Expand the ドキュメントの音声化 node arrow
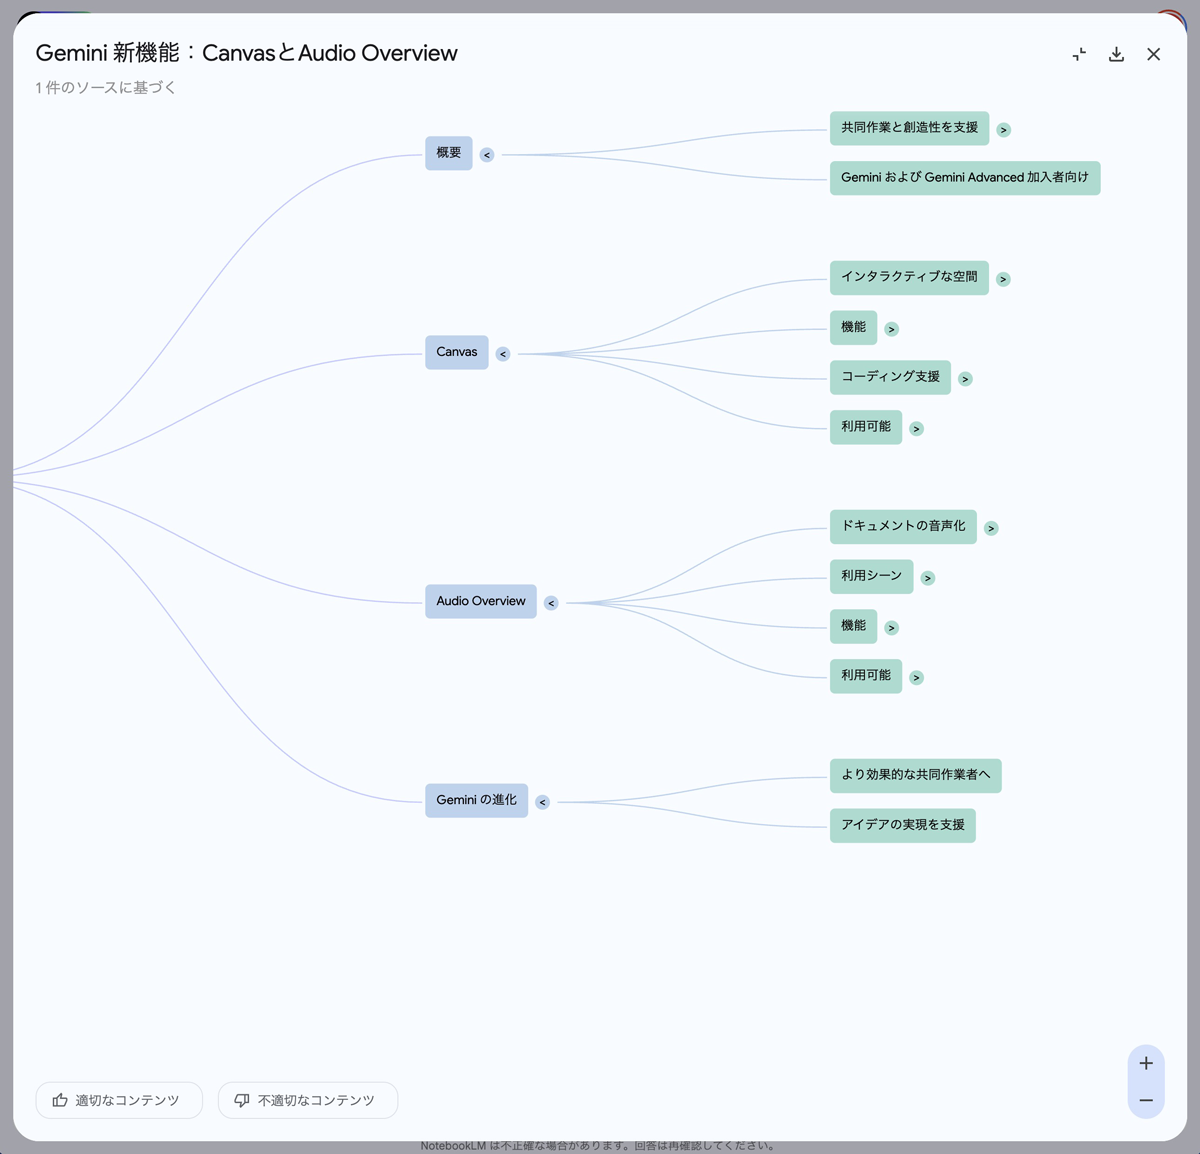This screenshot has width=1200, height=1154. coord(991,528)
